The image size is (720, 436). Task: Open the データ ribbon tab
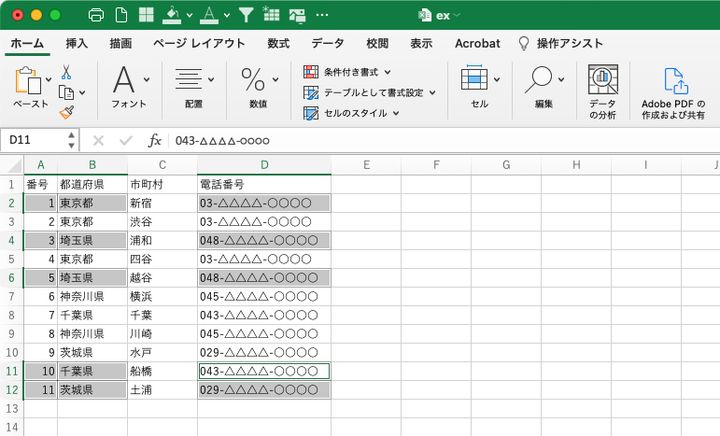pos(328,44)
